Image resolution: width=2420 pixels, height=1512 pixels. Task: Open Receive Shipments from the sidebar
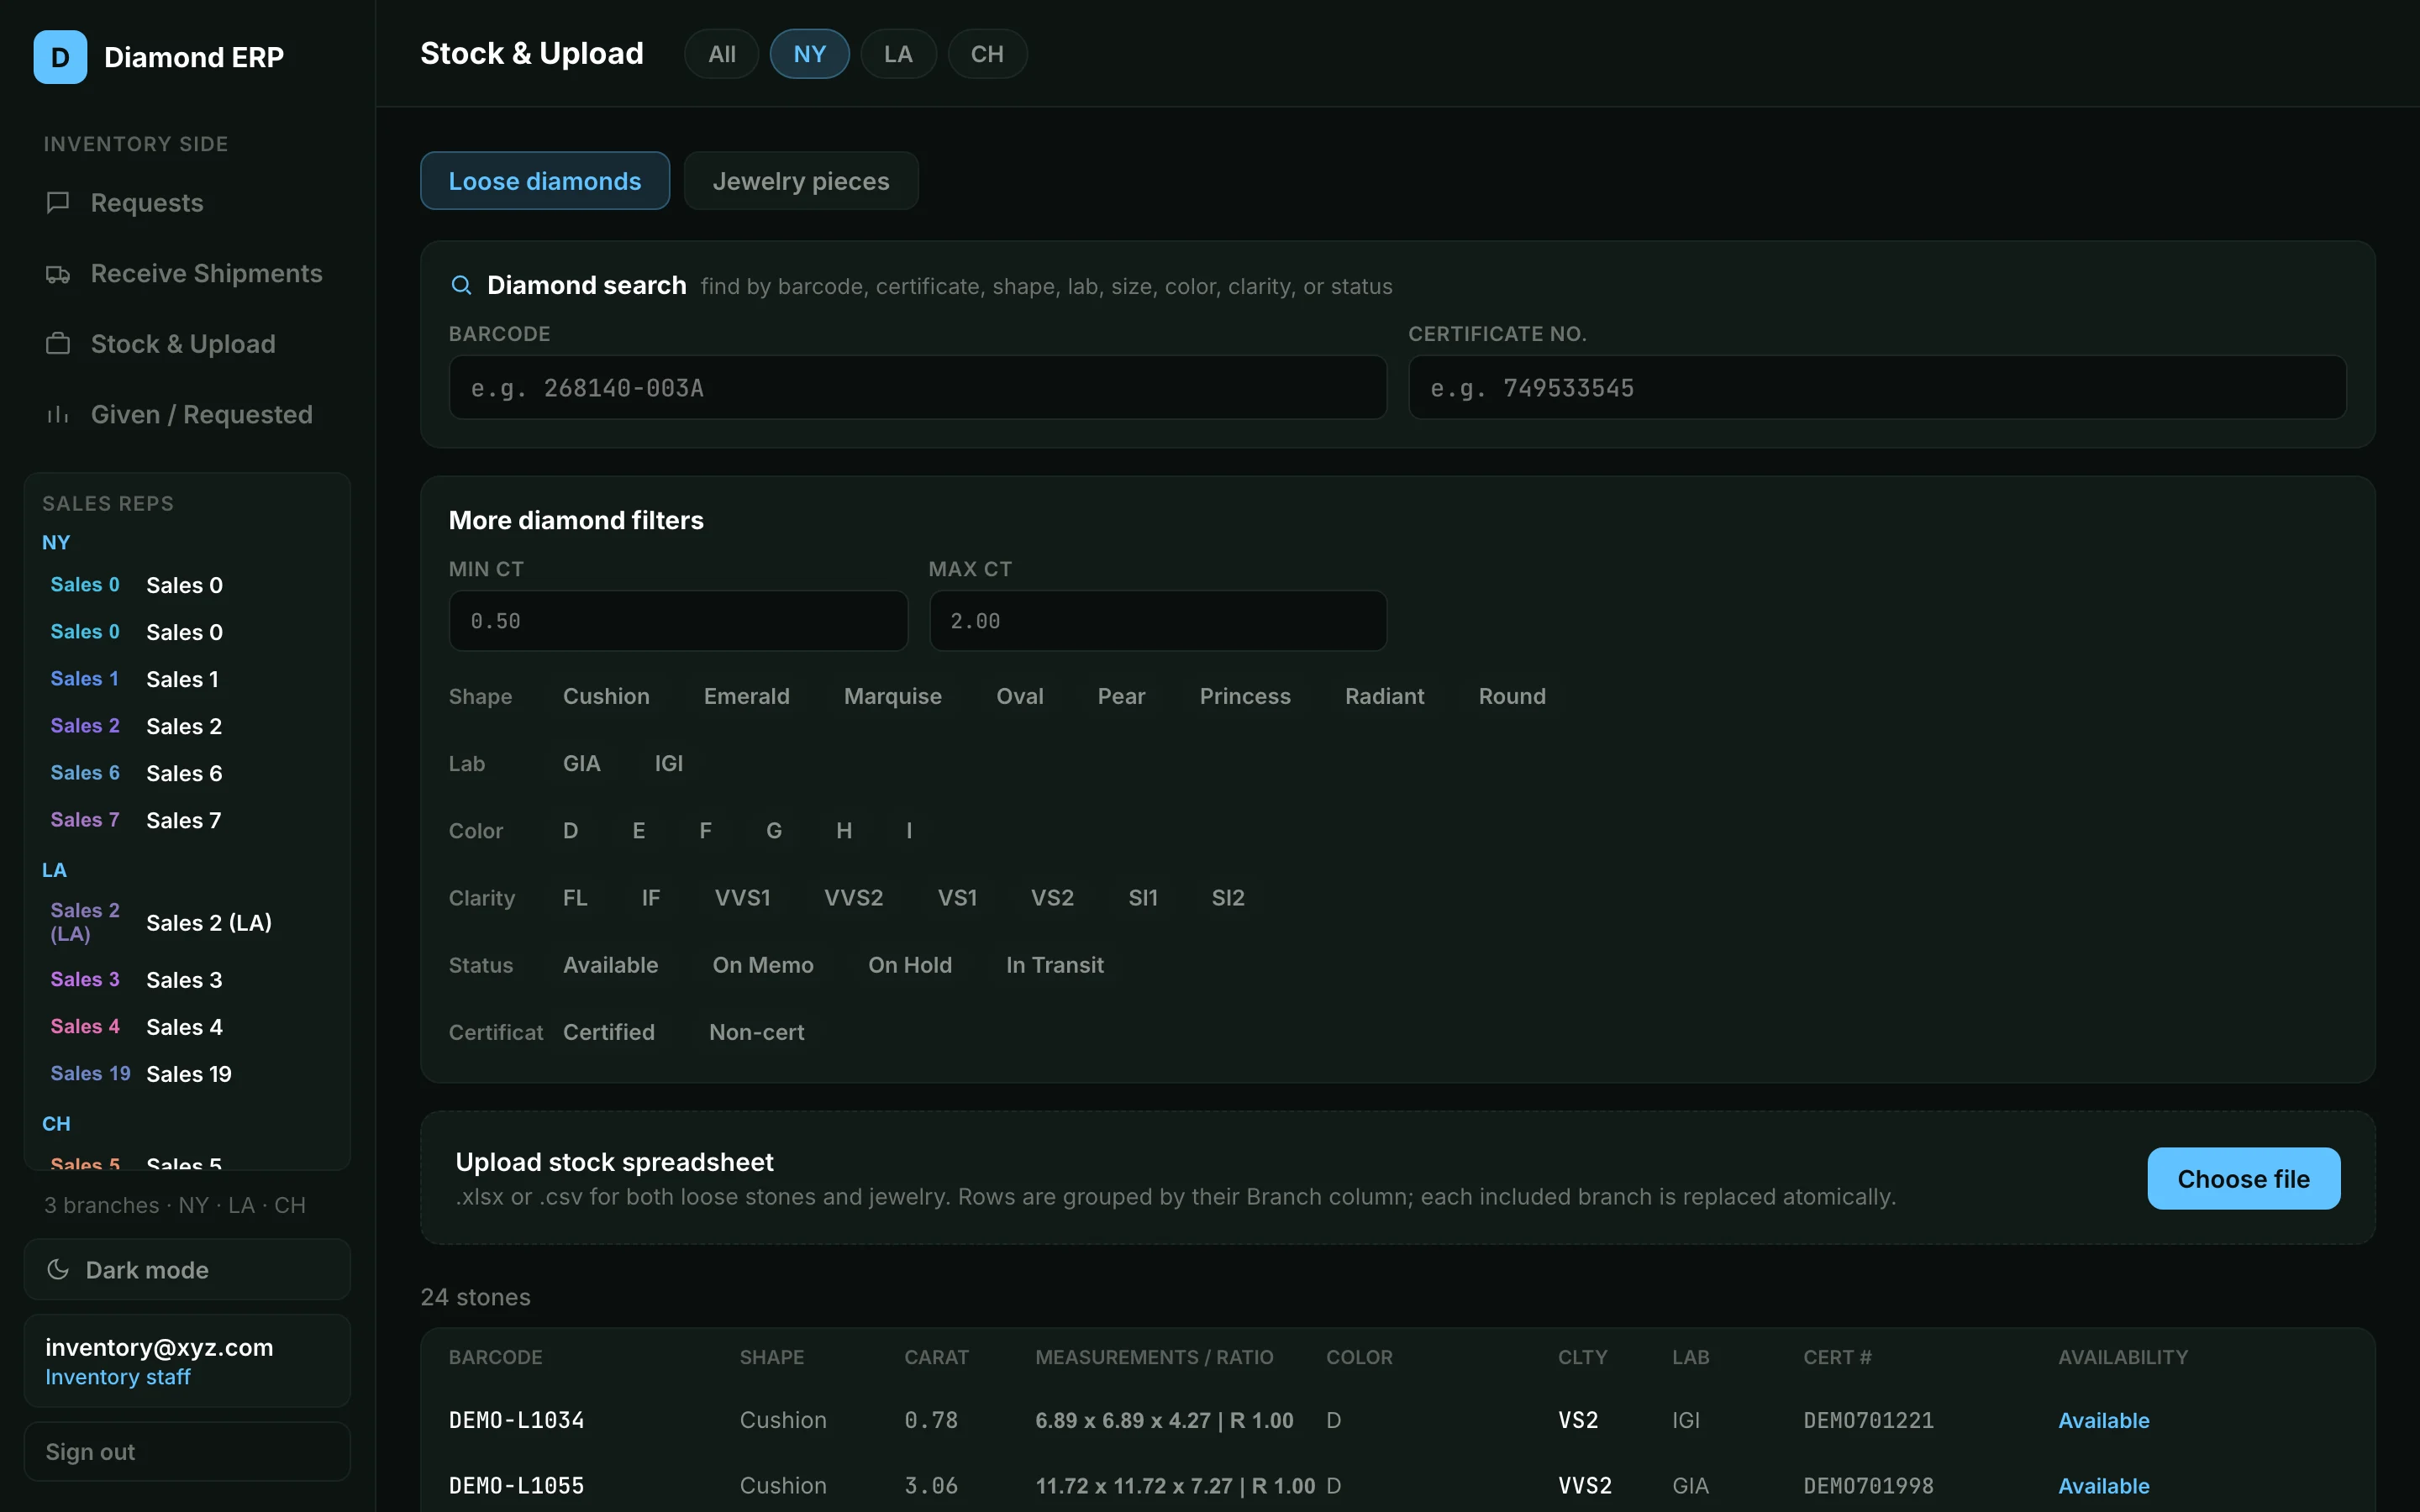187,274
